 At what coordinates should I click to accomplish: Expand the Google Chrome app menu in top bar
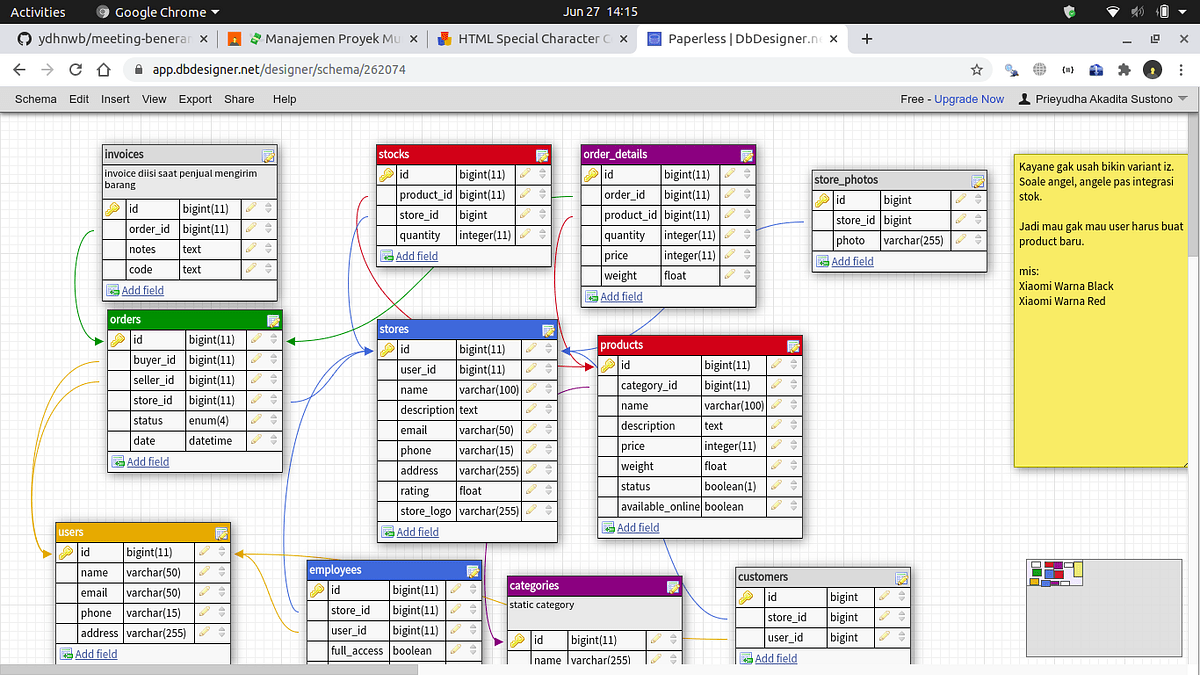[x=160, y=12]
